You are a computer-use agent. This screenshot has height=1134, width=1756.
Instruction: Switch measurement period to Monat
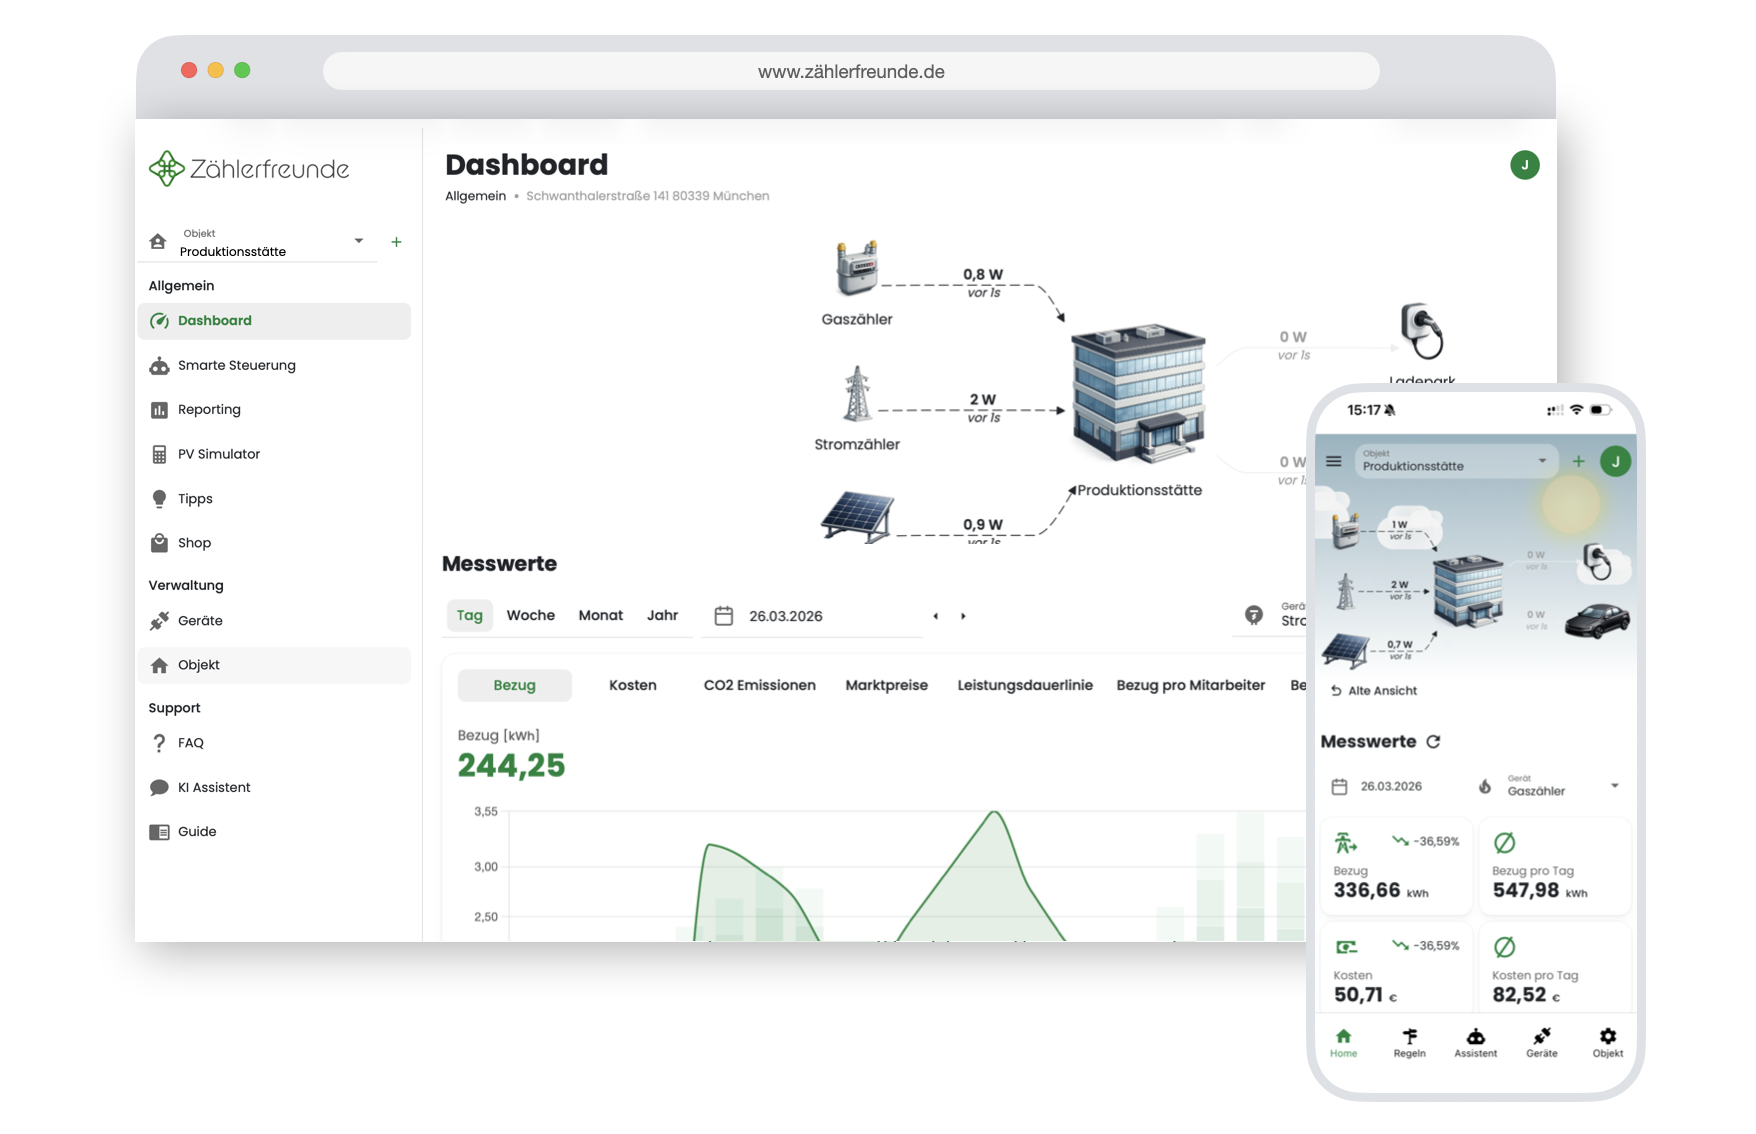(600, 615)
